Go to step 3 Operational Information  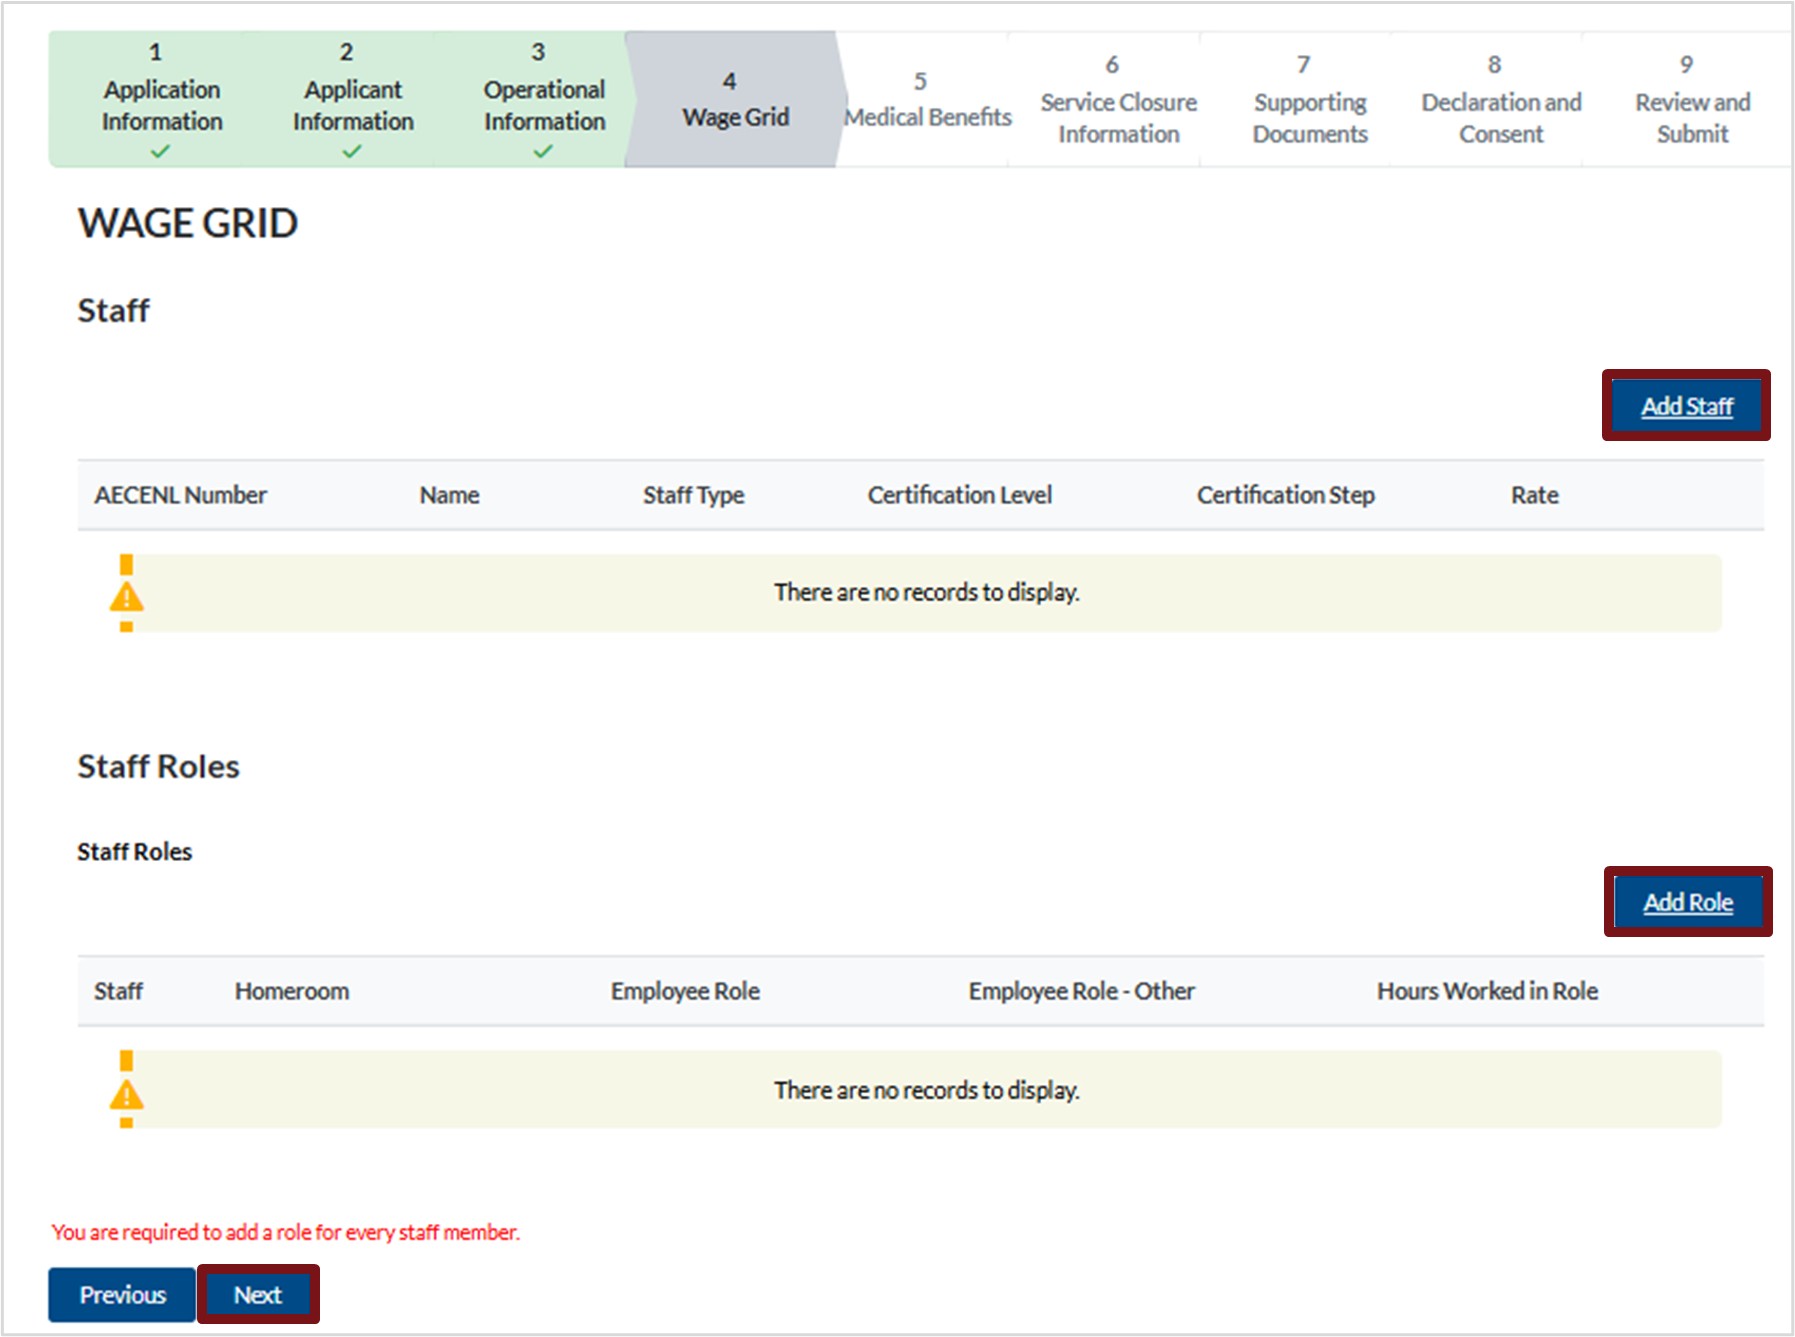[x=543, y=100]
